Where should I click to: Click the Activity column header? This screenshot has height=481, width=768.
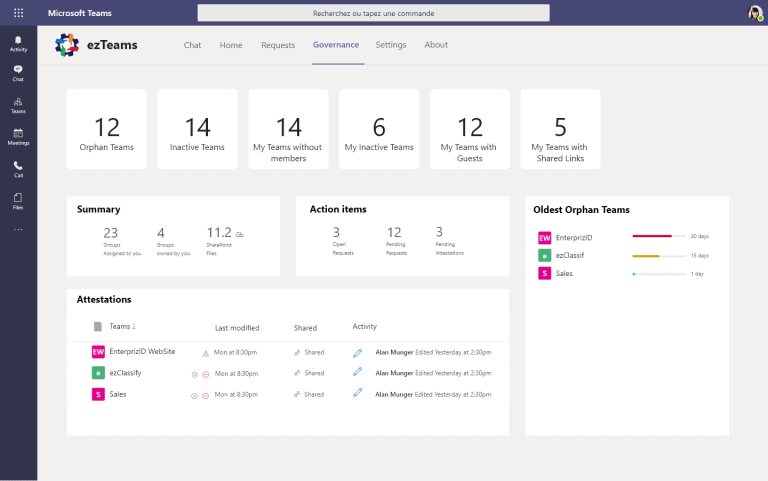(x=364, y=326)
